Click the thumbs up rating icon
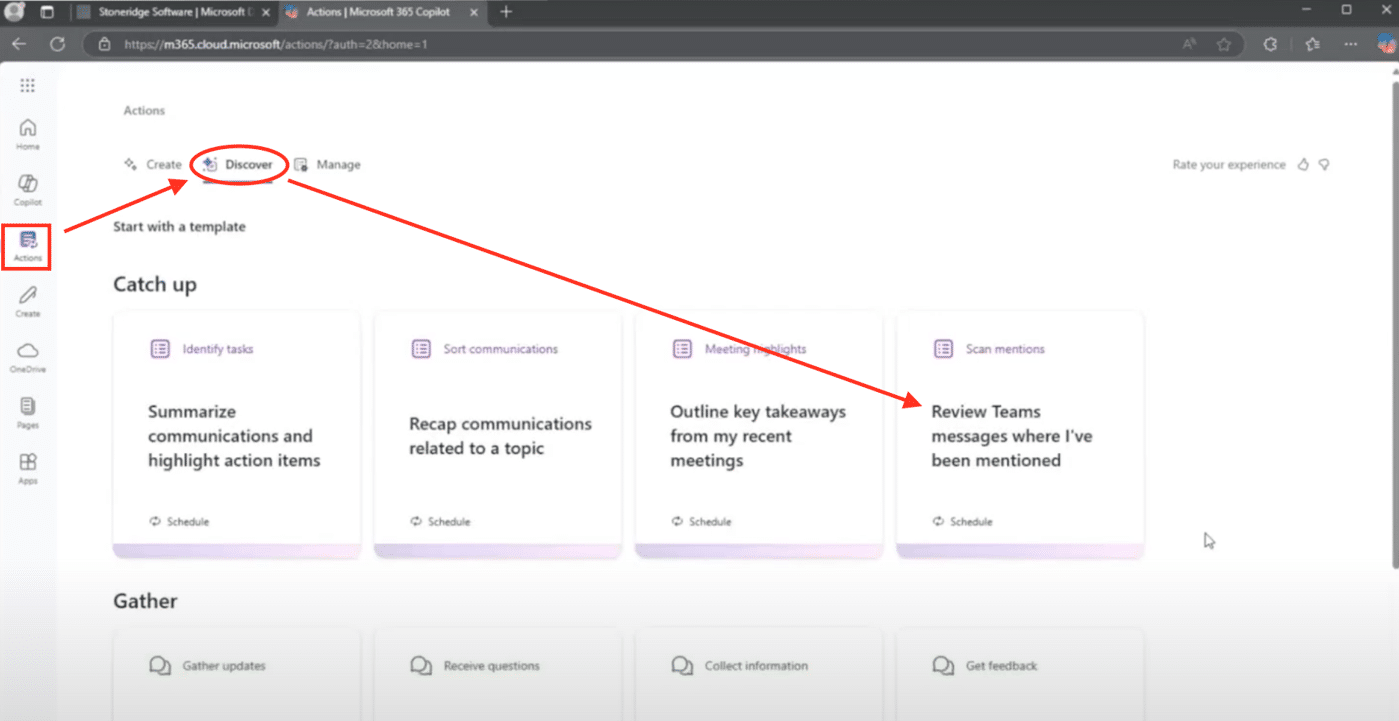 1303,165
